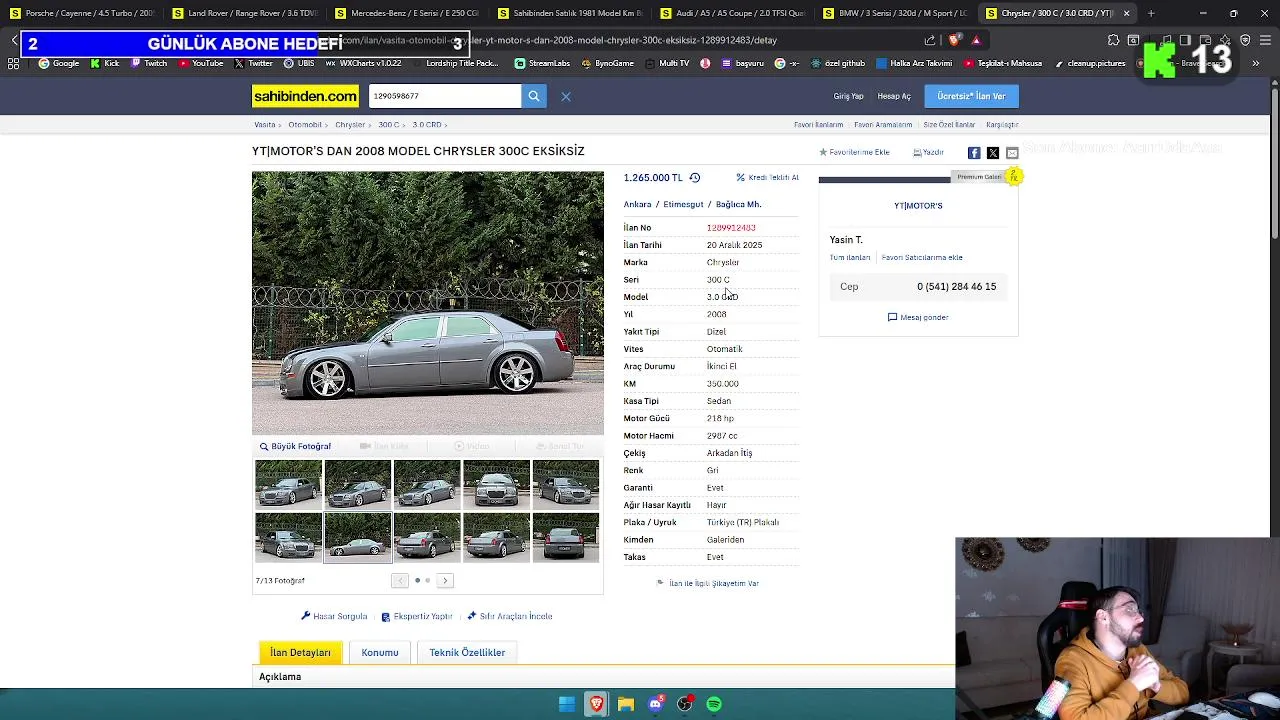The width and height of the screenshot is (1280, 720).
Task: Open the Vasıta breadcrumb link
Action: click(264, 125)
